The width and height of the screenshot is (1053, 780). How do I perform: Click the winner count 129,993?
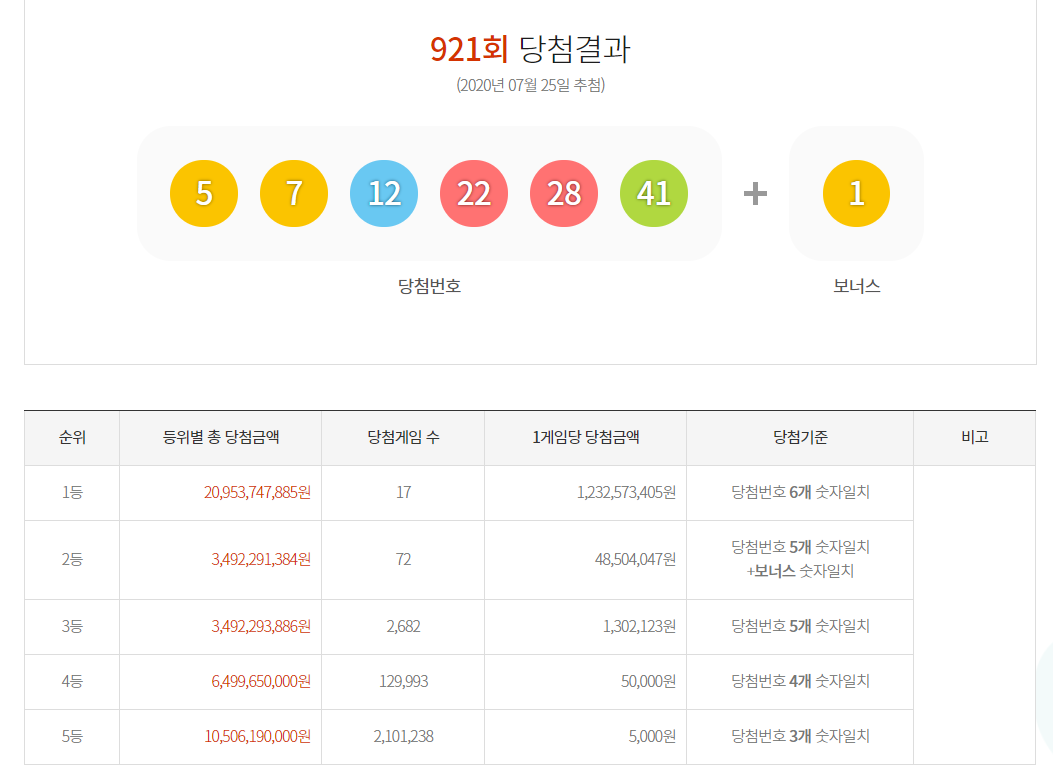(x=403, y=682)
